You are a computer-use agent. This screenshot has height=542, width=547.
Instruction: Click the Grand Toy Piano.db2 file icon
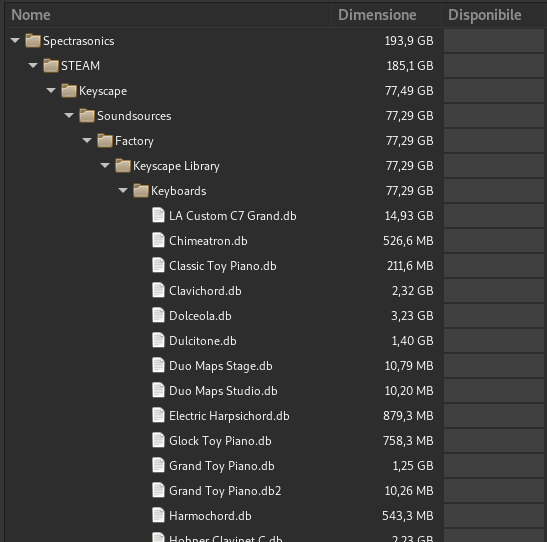click(x=158, y=490)
